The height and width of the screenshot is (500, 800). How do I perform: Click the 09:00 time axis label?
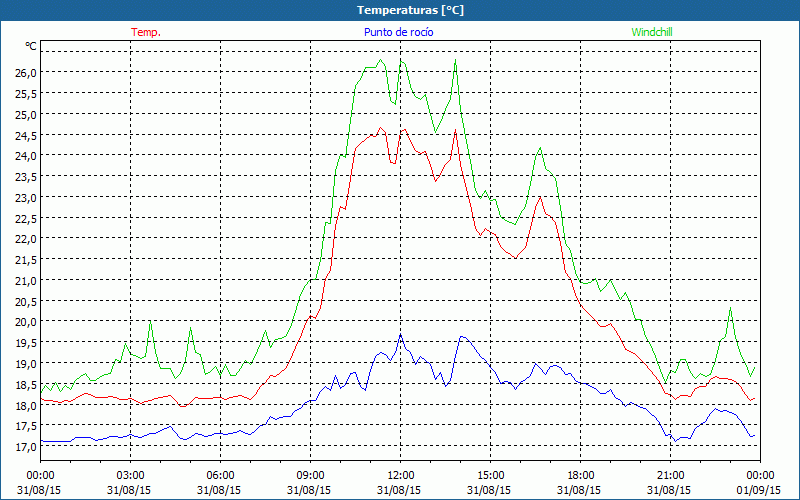coord(310,476)
